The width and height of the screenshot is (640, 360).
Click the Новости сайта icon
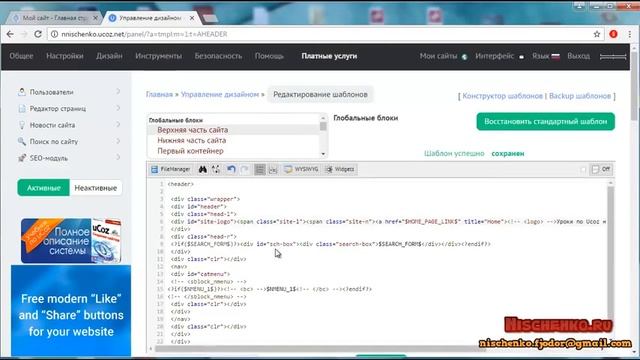(x=22, y=125)
